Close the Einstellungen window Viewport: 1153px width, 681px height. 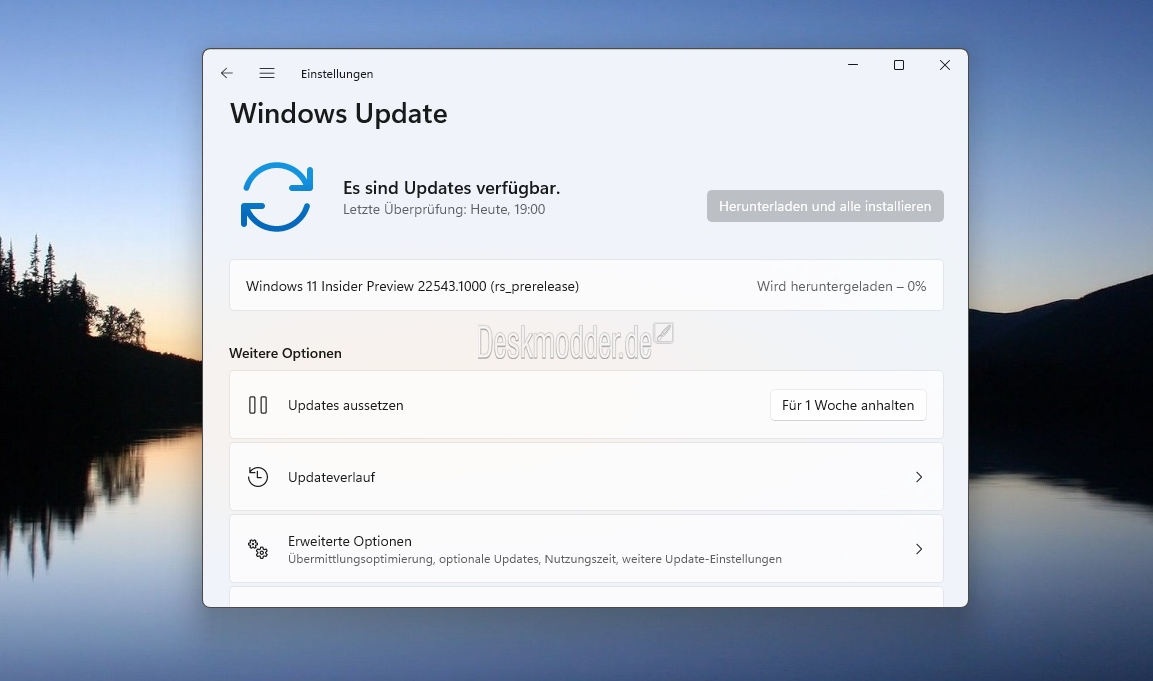click(945, 65)
